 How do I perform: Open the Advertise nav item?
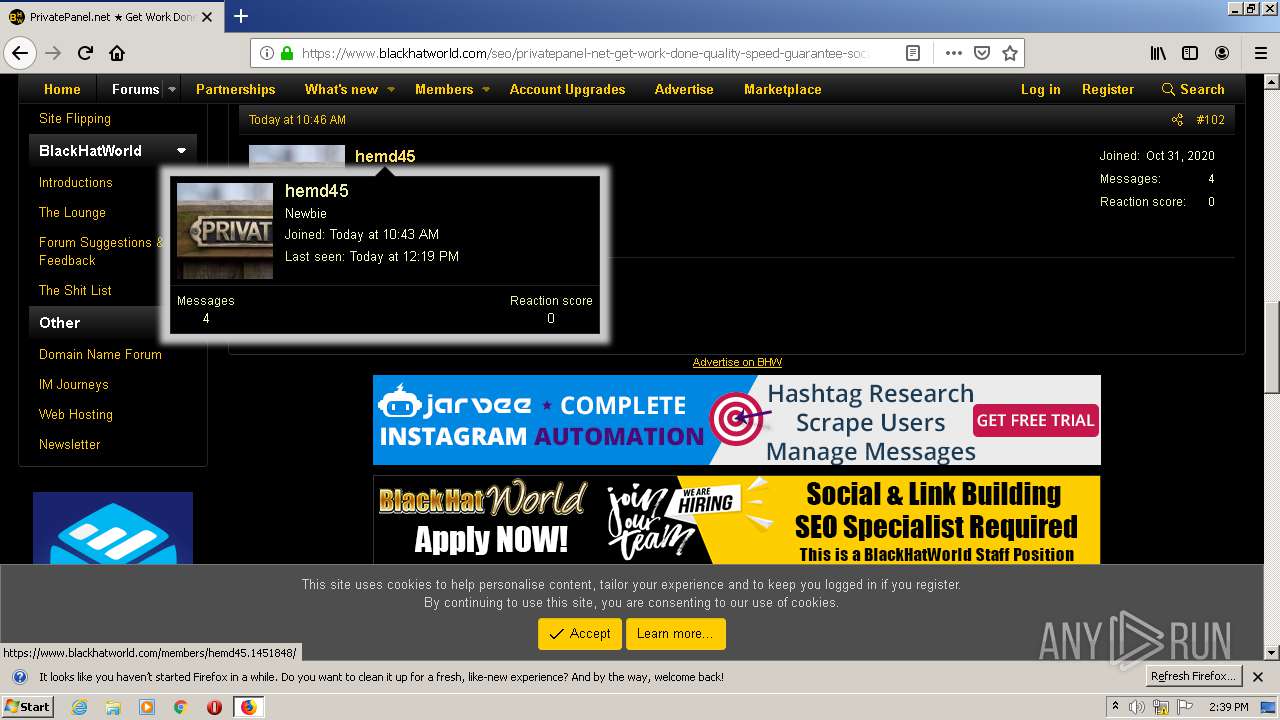click(x=684, y=89)
